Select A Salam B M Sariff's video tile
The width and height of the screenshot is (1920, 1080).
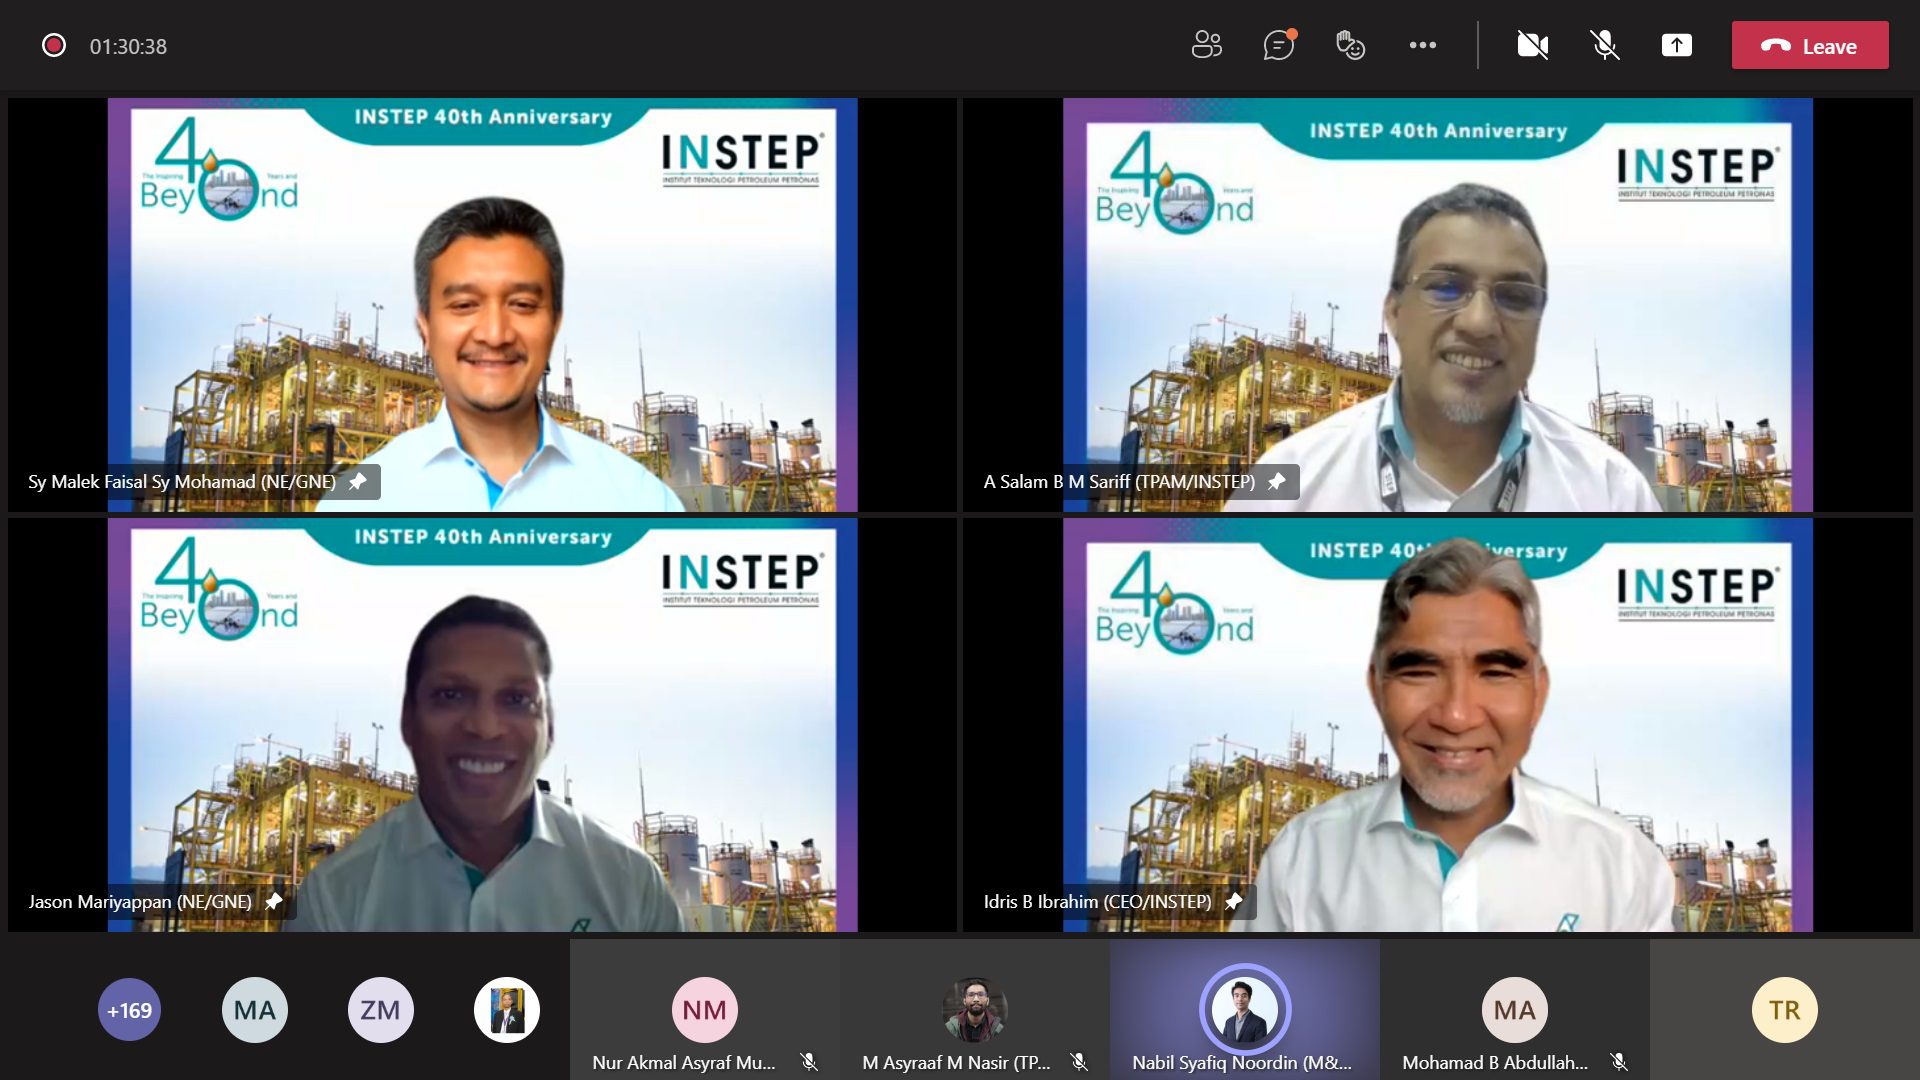pos(1438,305)
